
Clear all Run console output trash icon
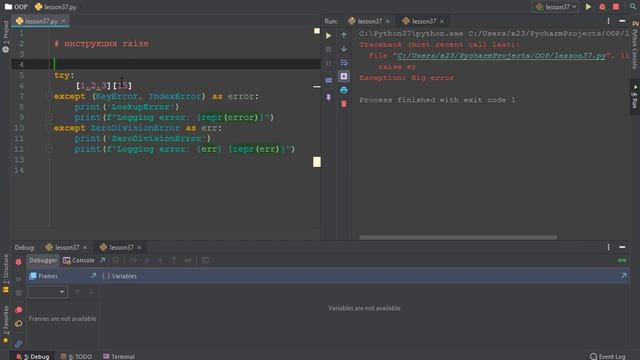pos(344,104)
